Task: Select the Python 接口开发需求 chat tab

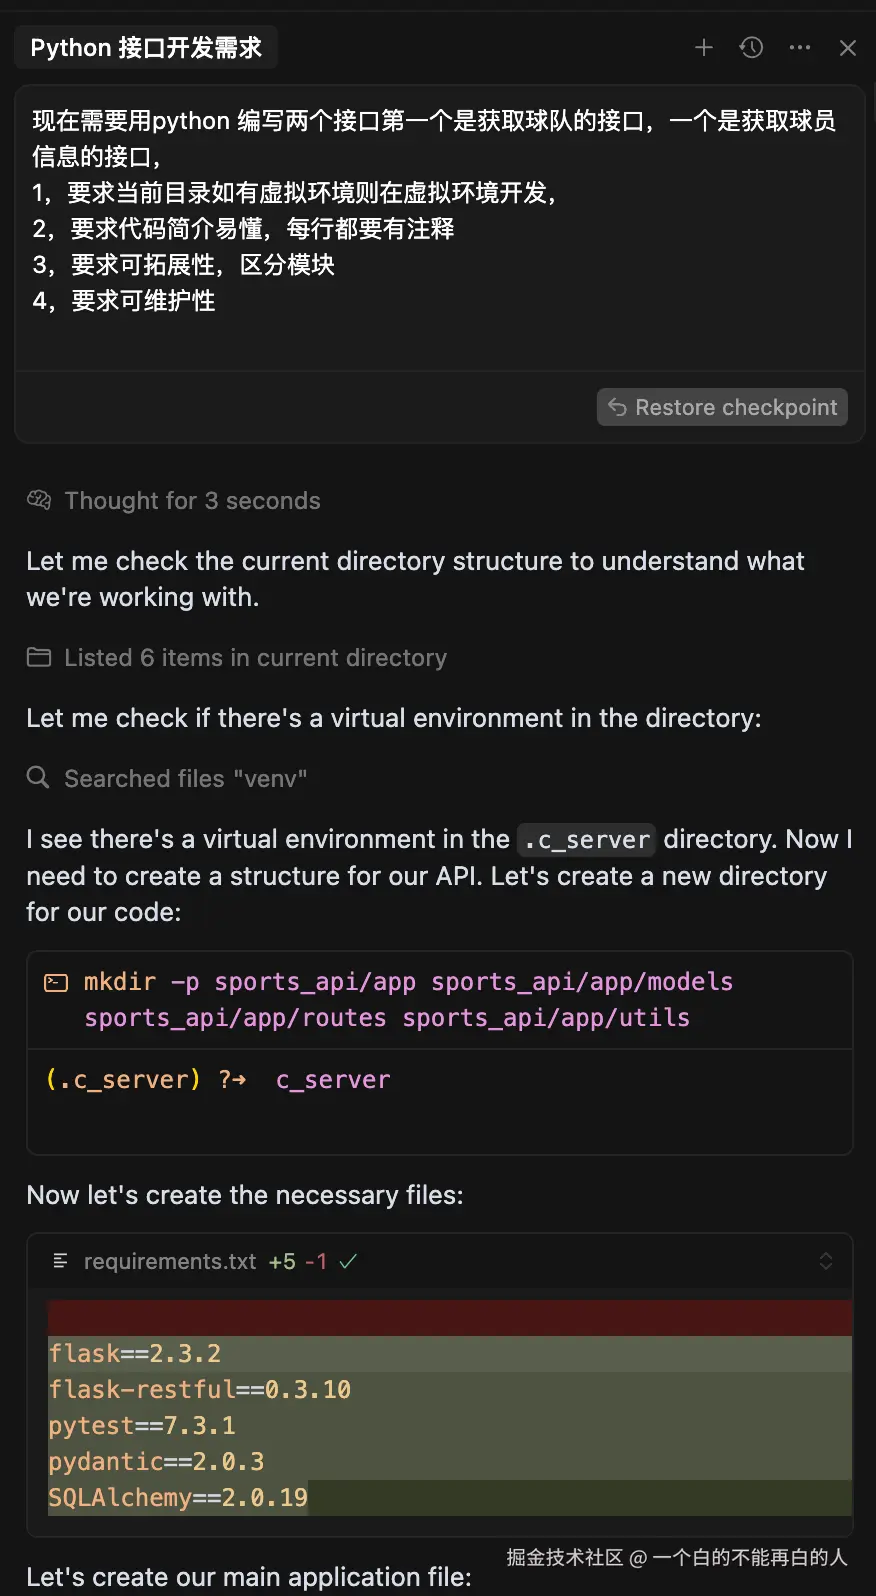Action: [146, 48]
